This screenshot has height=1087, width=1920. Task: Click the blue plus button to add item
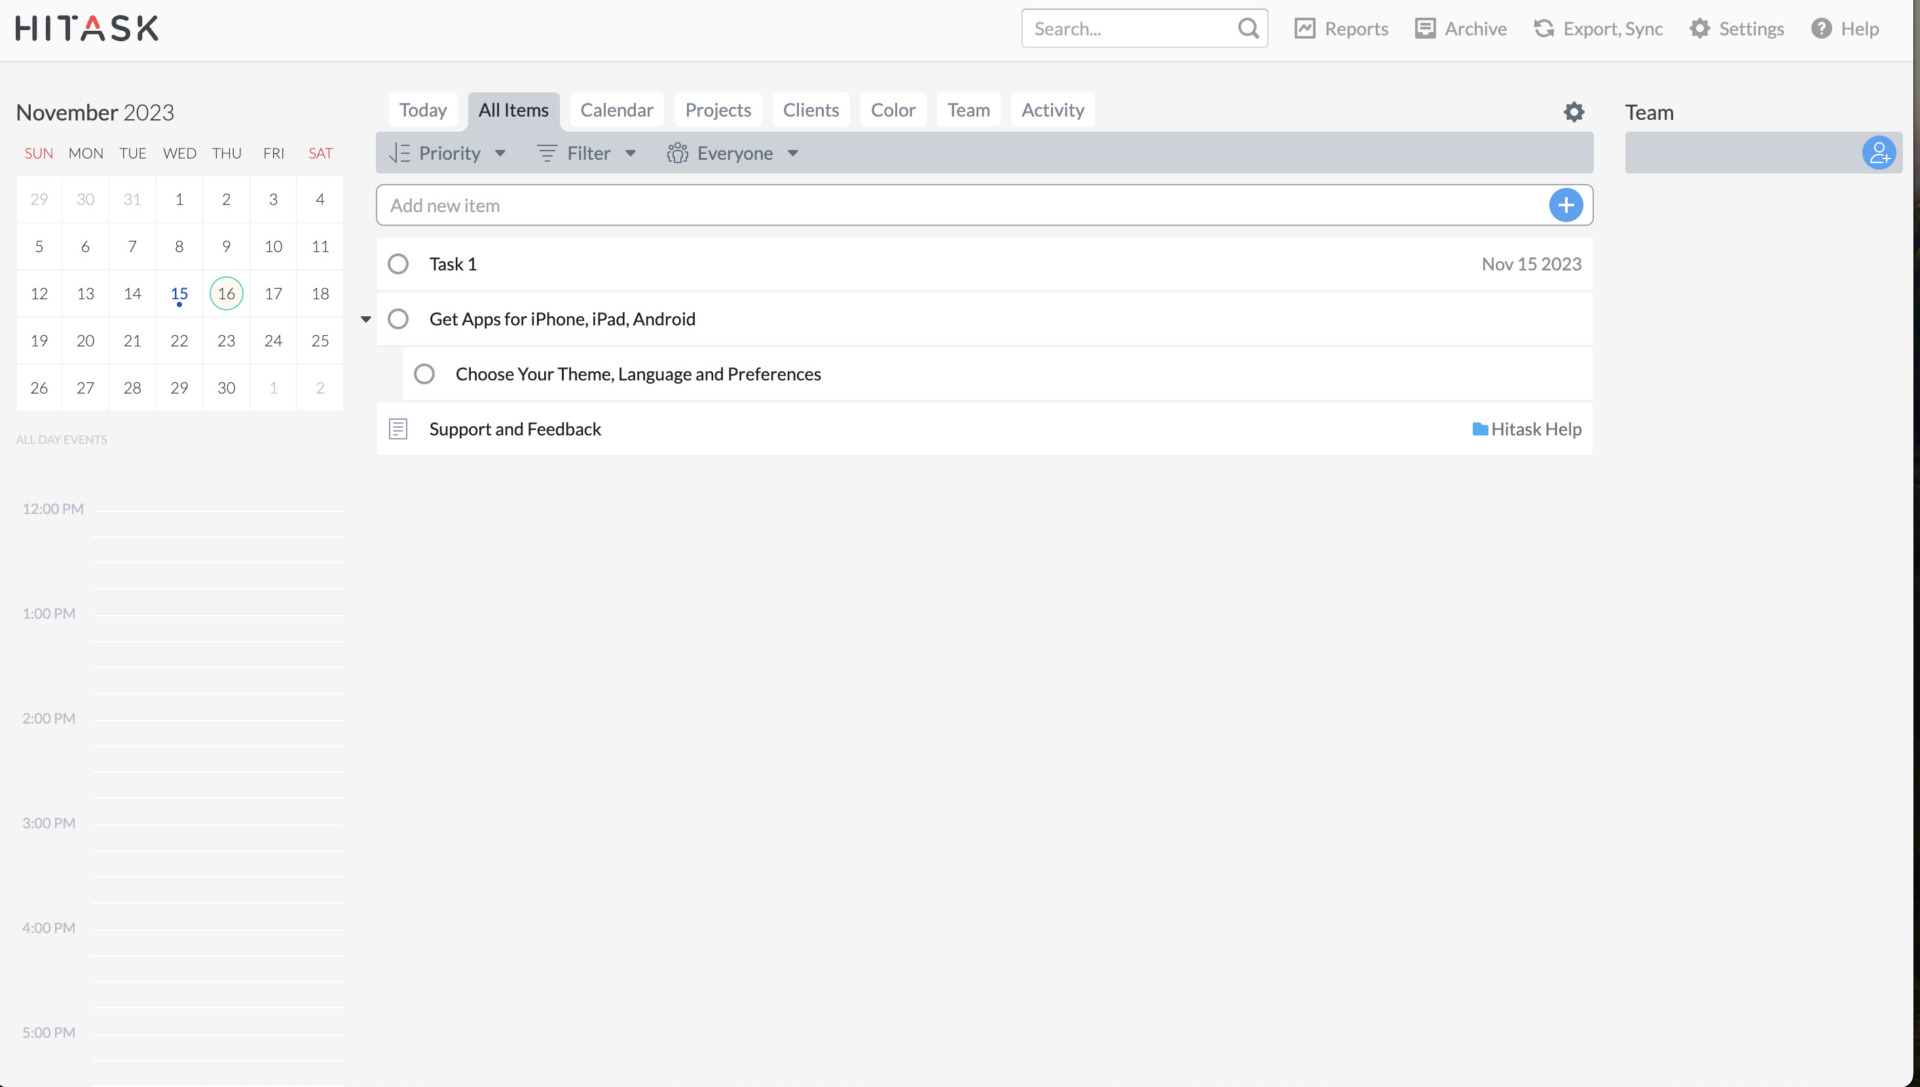tap(1566, 204)
